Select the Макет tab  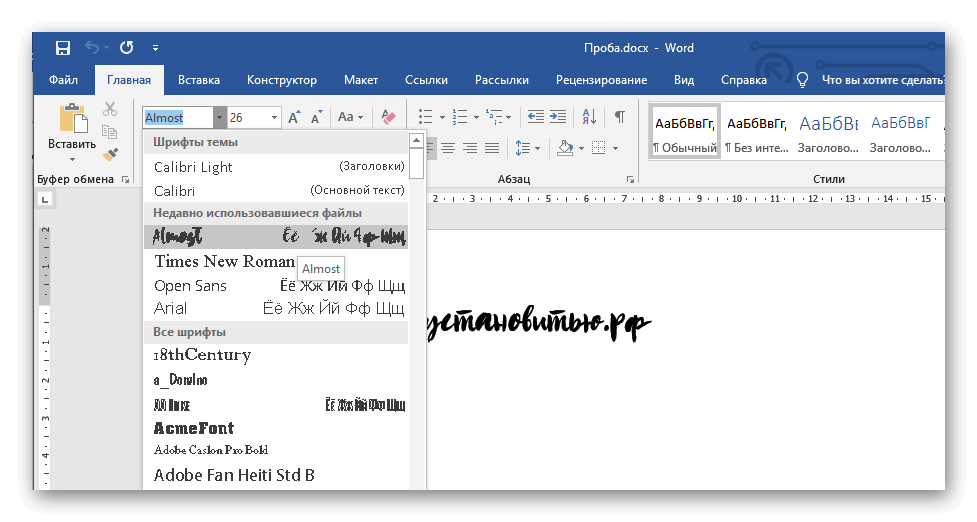(x=361, y=80)
